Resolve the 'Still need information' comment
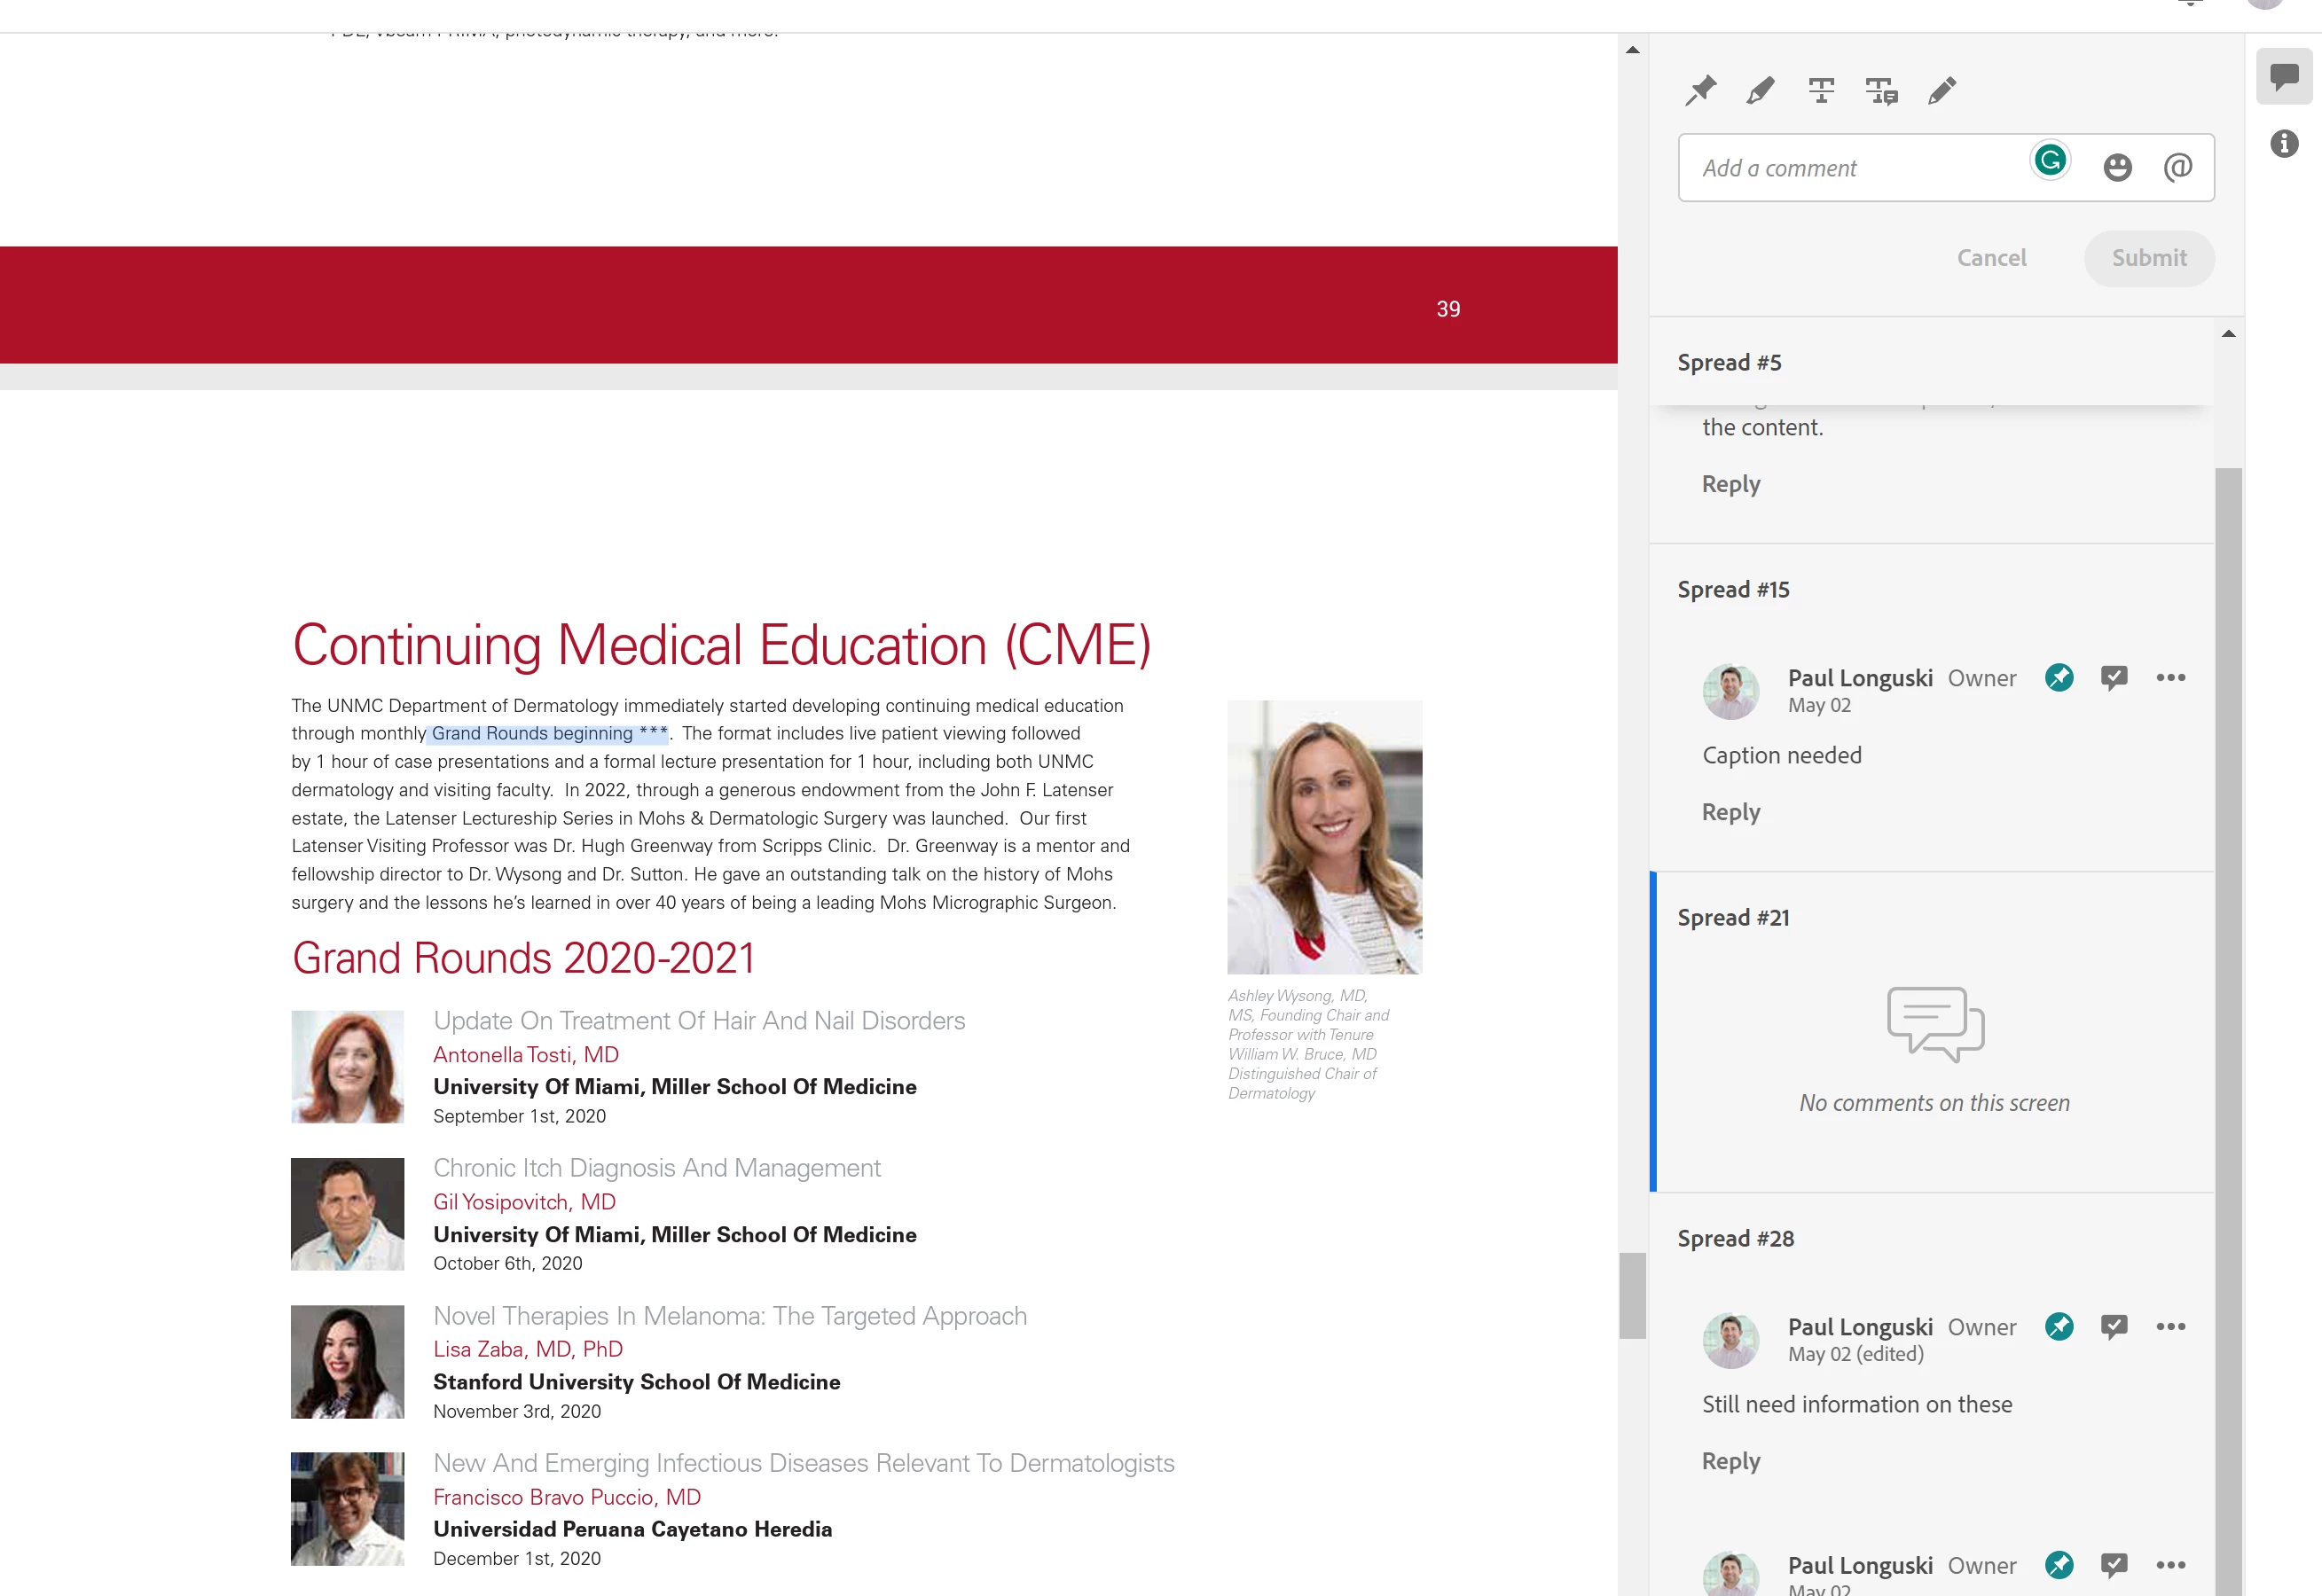The width and height of the screenshot is (2322, 1596). pyautogui.click(x=2114, y=1327)
